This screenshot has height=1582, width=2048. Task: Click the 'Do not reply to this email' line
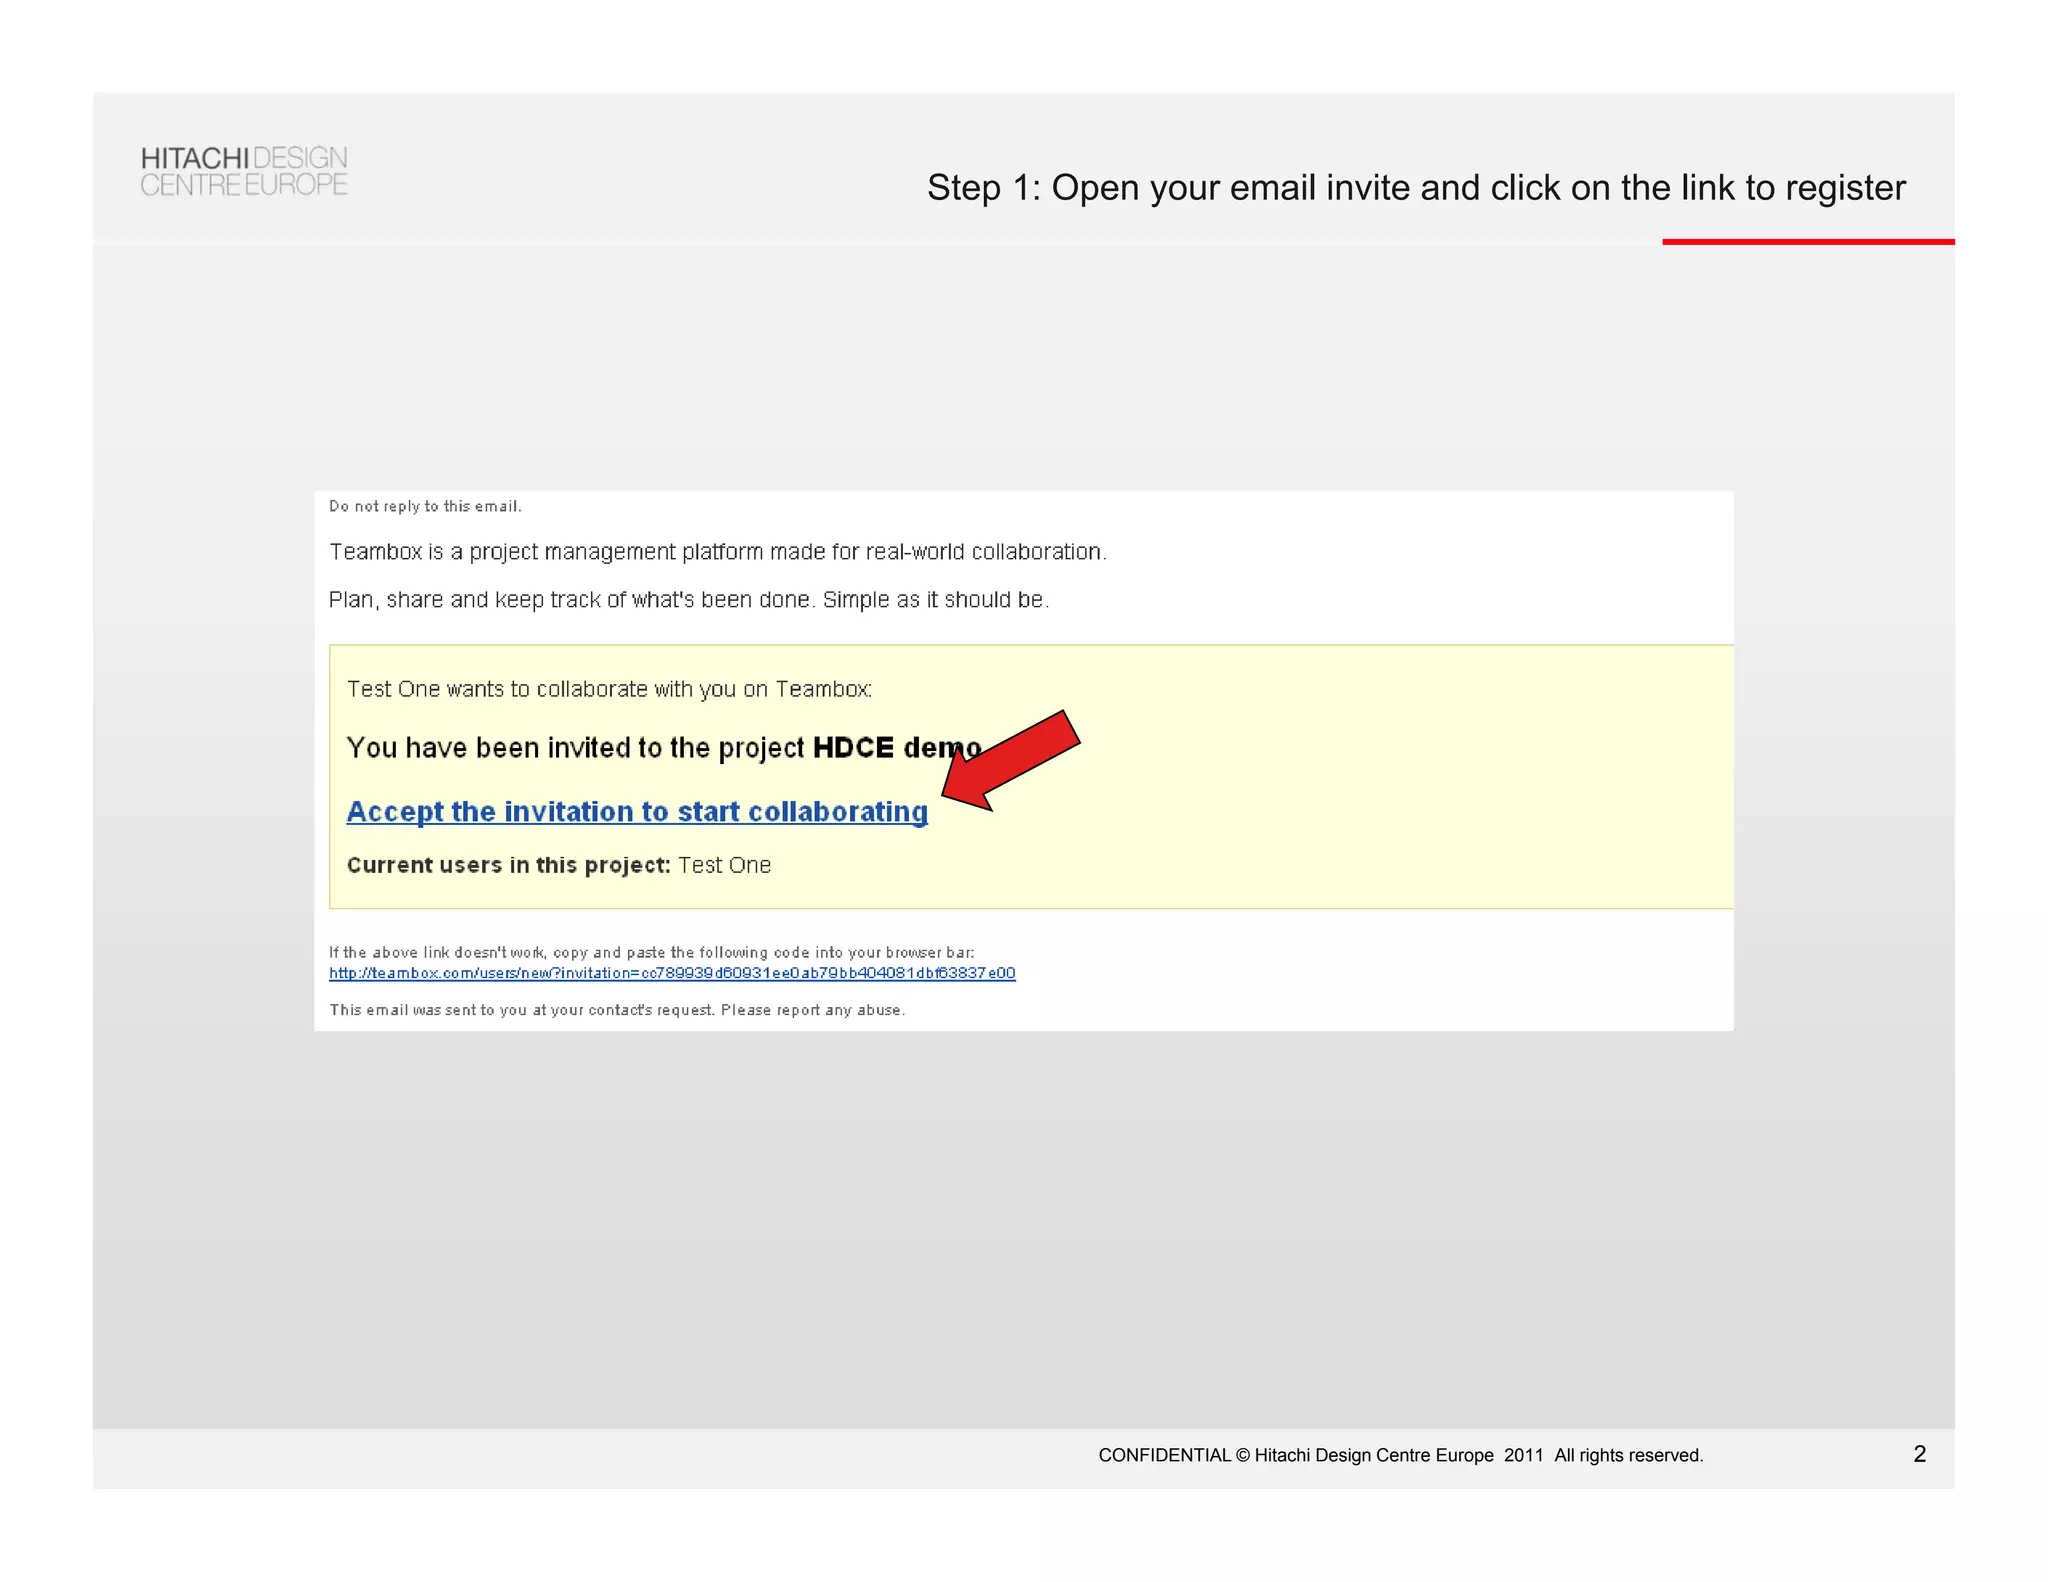pyautogui.click(x=425, y=507)
